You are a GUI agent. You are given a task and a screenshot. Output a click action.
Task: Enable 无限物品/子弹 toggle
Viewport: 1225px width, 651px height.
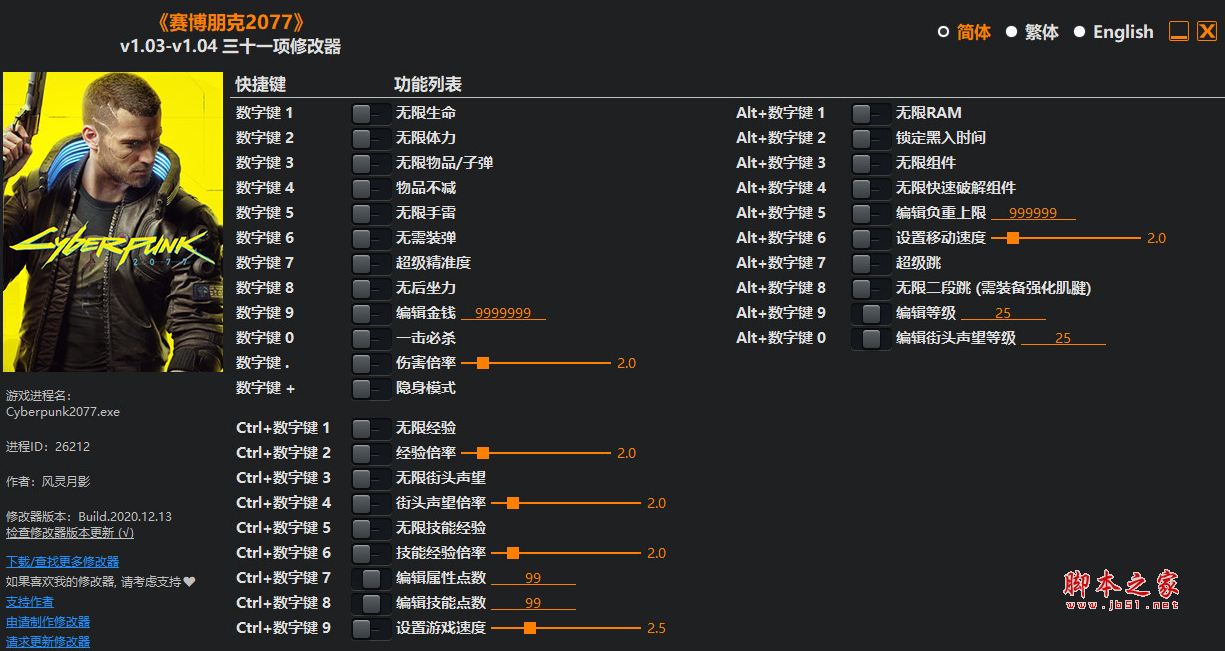(x=371, y=163)
